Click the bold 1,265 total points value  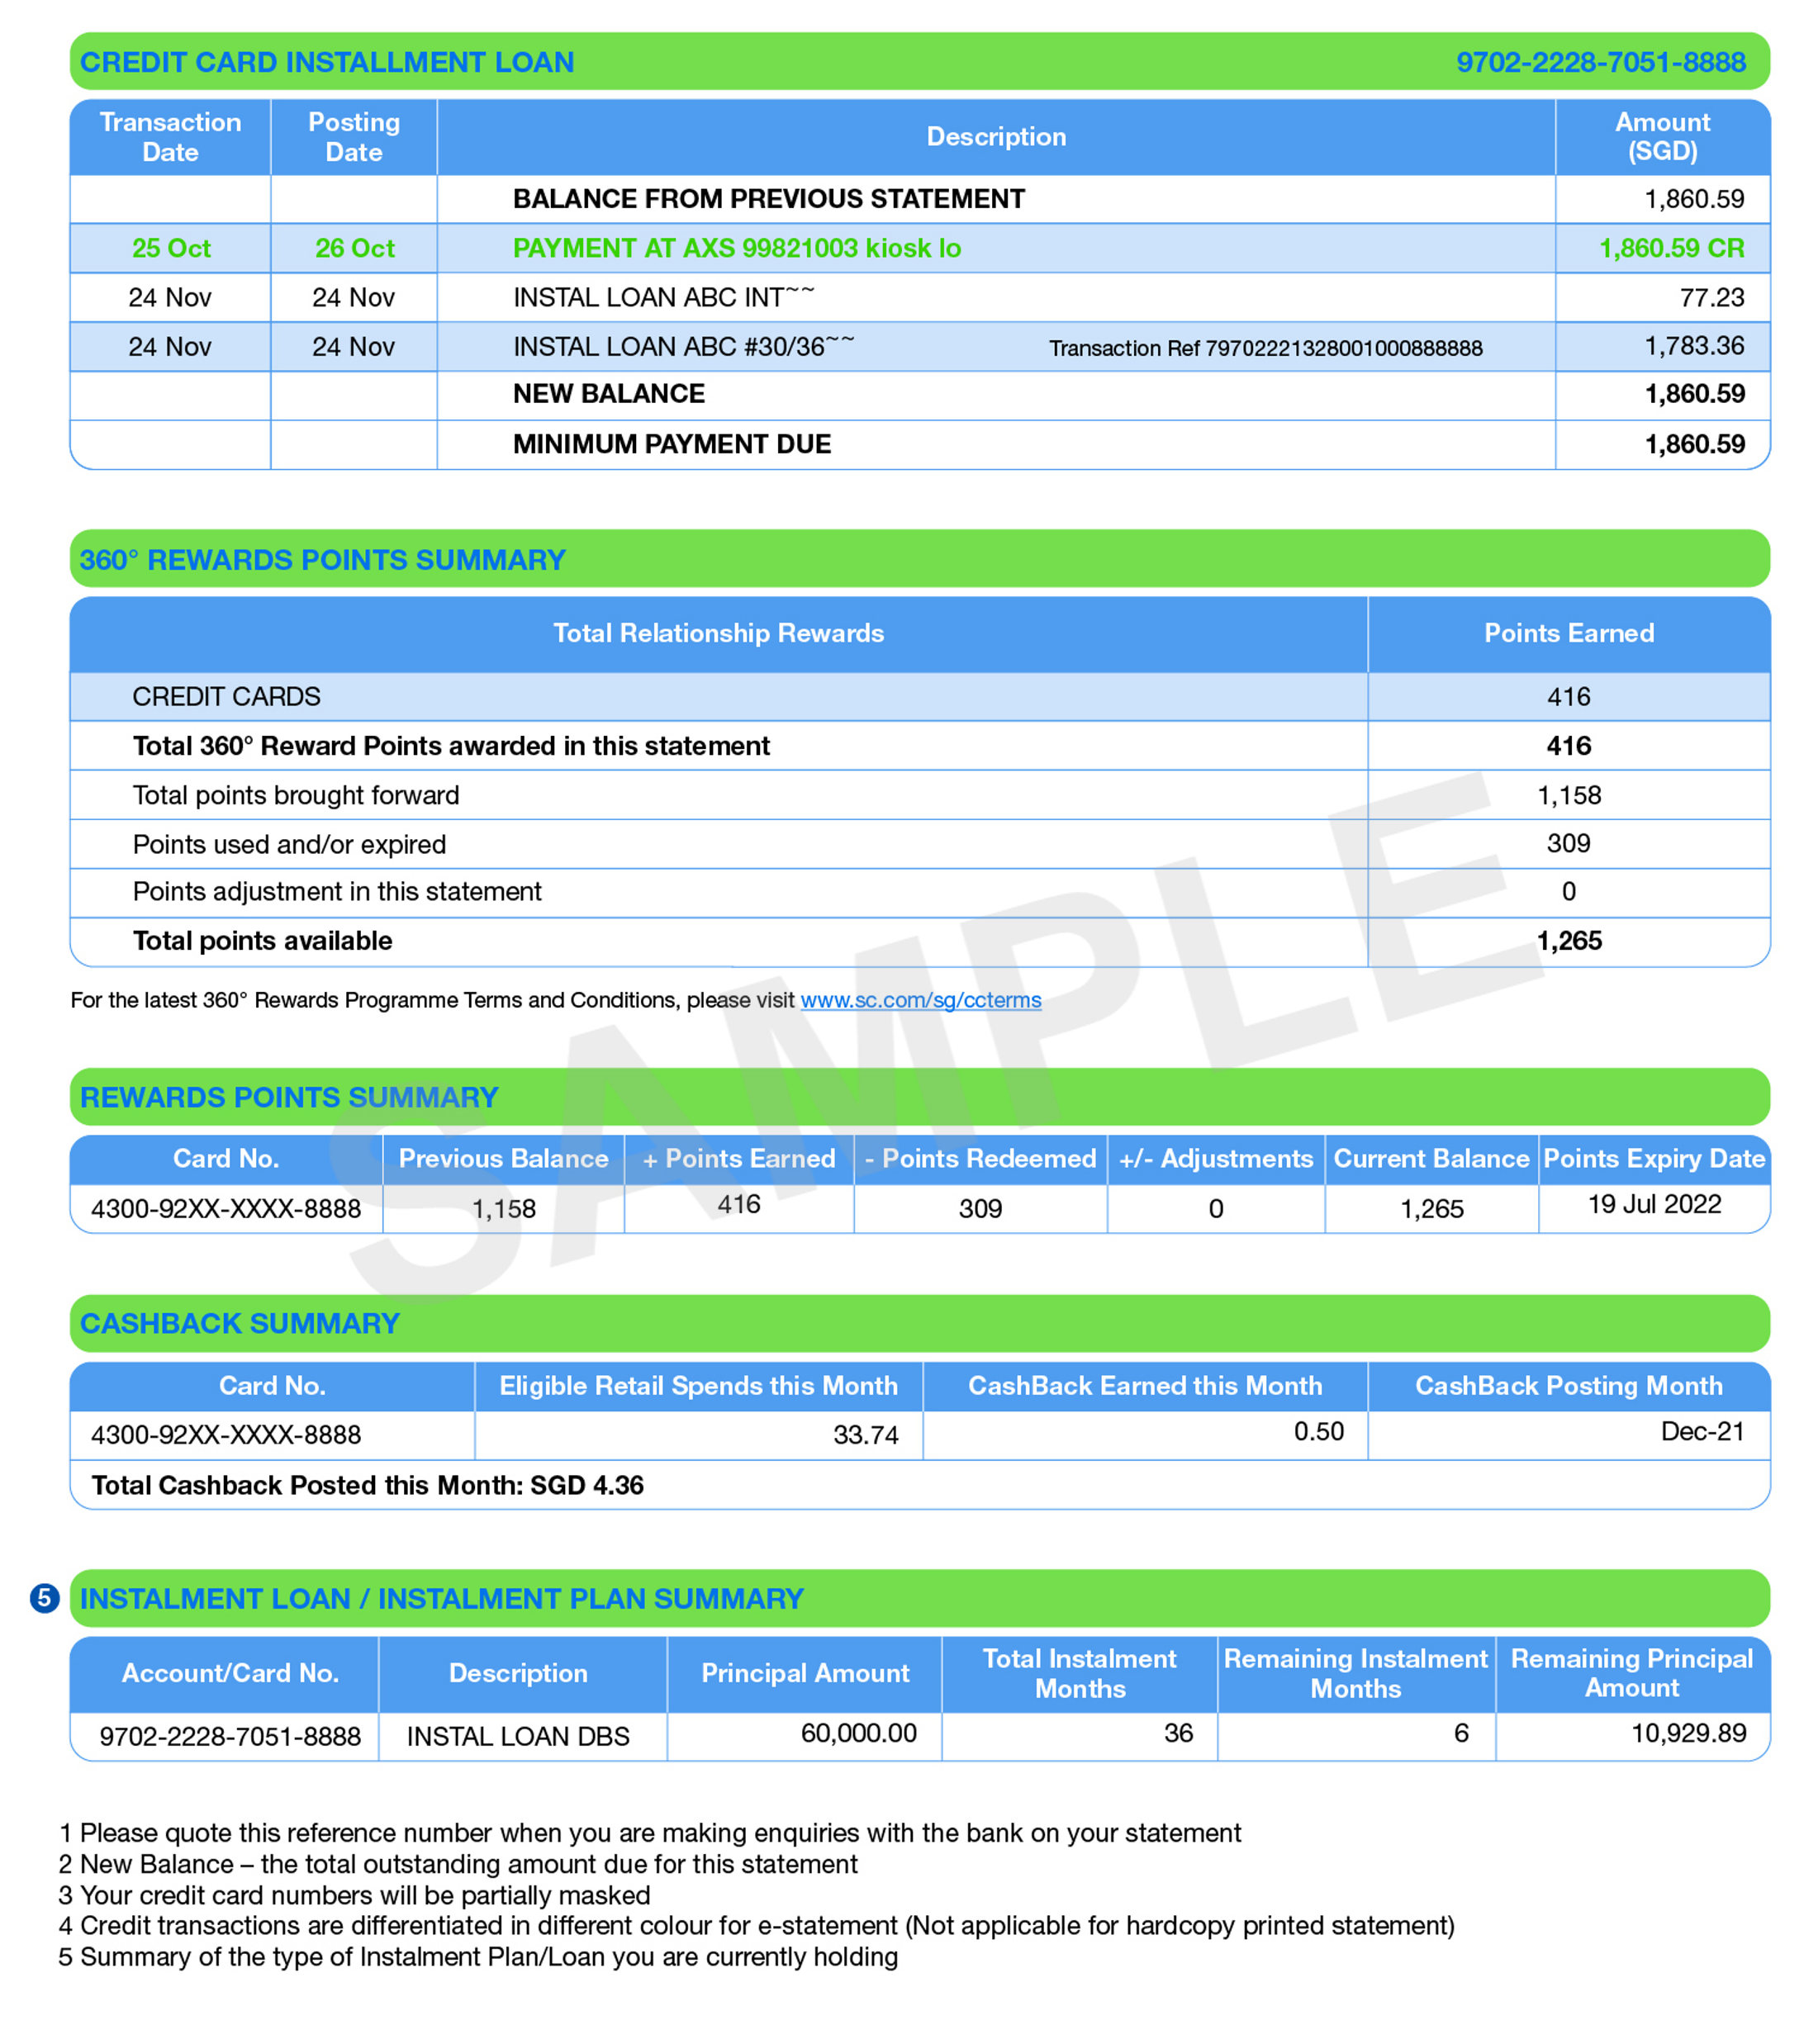1568,941
